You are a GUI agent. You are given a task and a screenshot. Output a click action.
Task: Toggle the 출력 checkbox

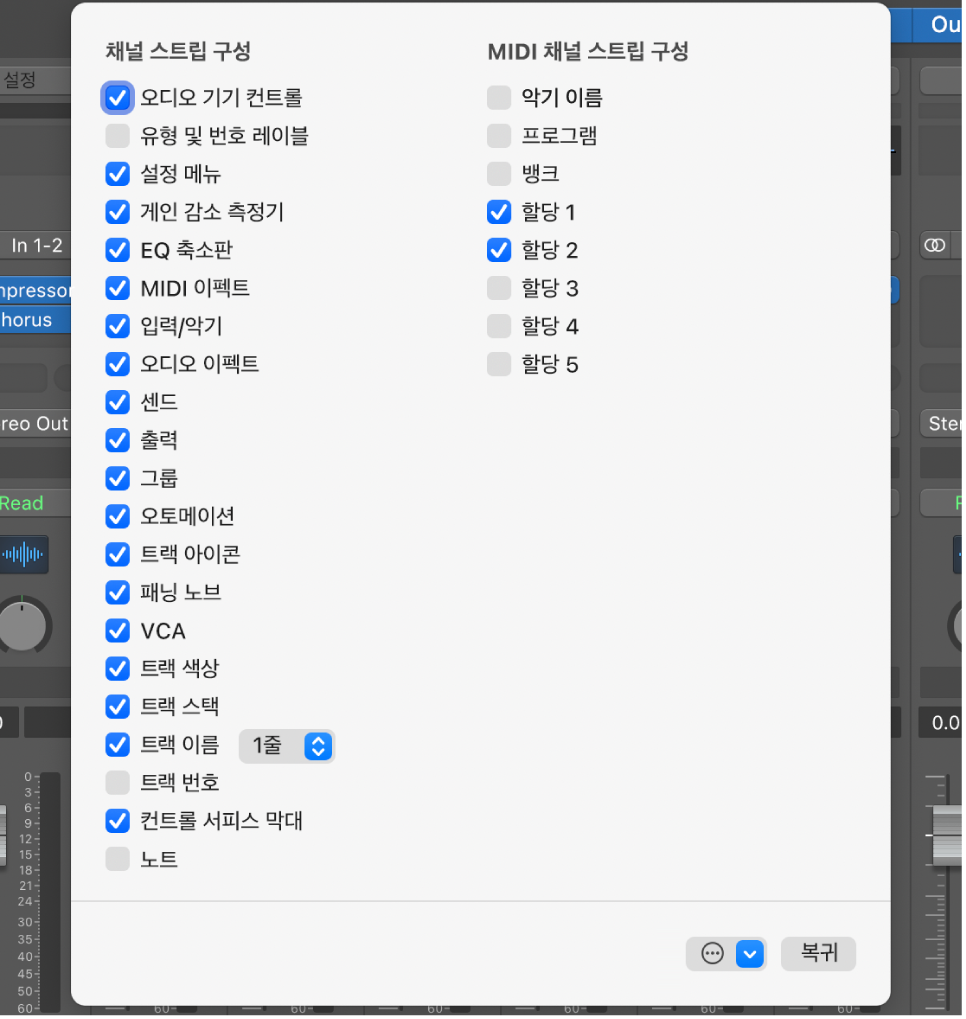coord(118,440)
